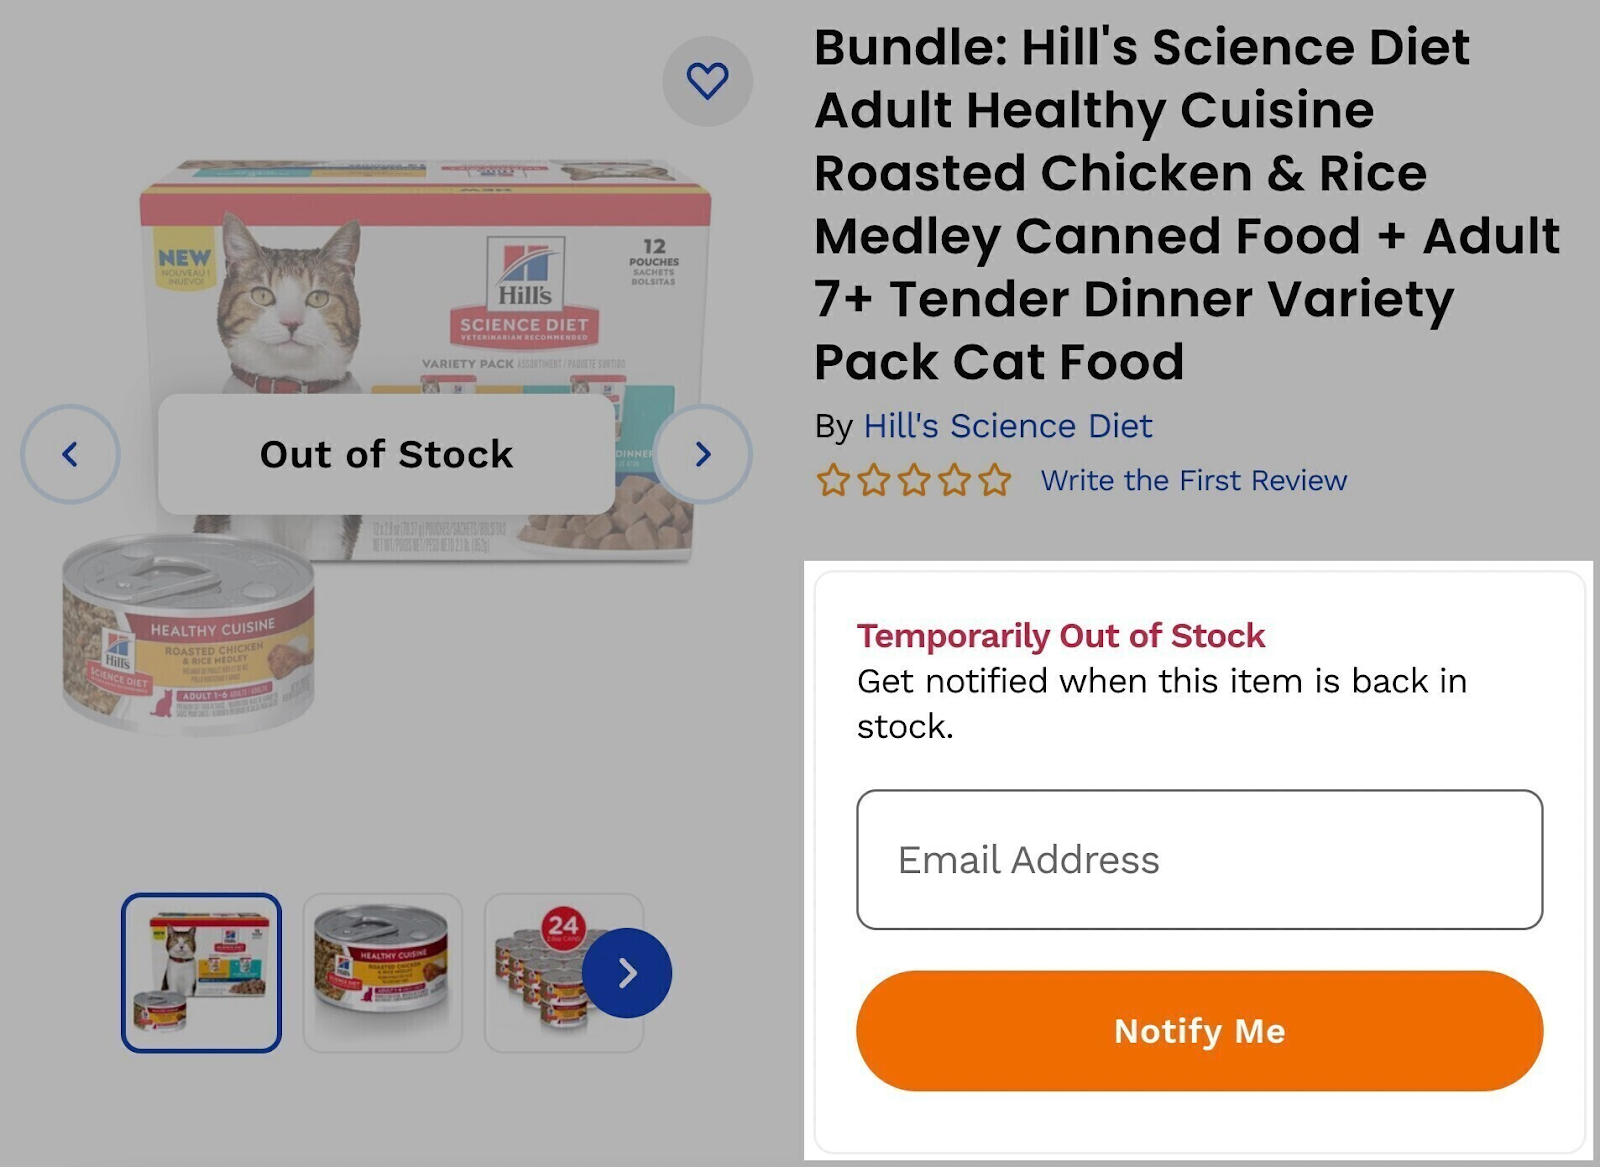Click the bundle product title heading
Screen dimensions: 1600x1167
(1180, 205)
